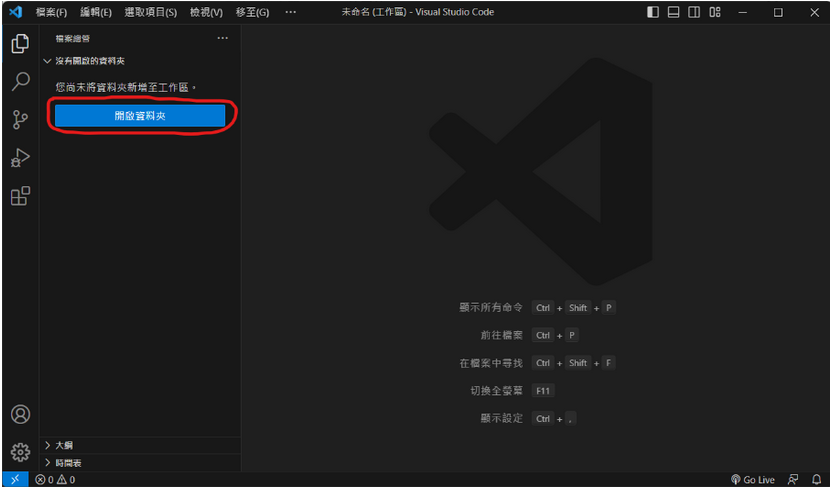
Task: Click the 您尚未將資料夾新增至工作區 message text
Action: coord(126,88)
